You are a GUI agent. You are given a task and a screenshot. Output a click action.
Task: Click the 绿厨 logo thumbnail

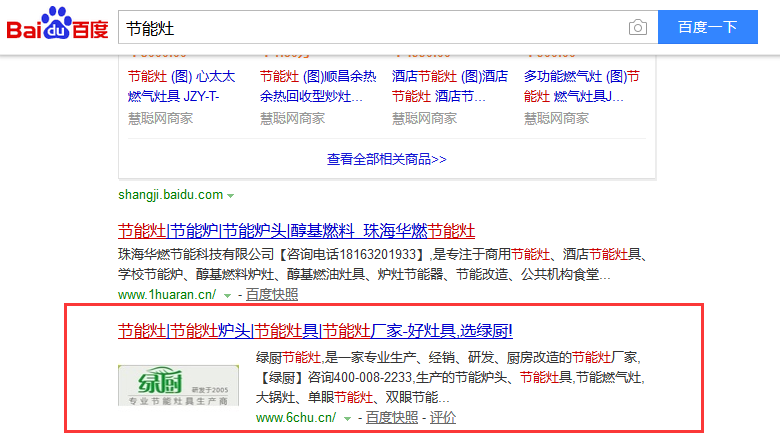click(179, 385)
